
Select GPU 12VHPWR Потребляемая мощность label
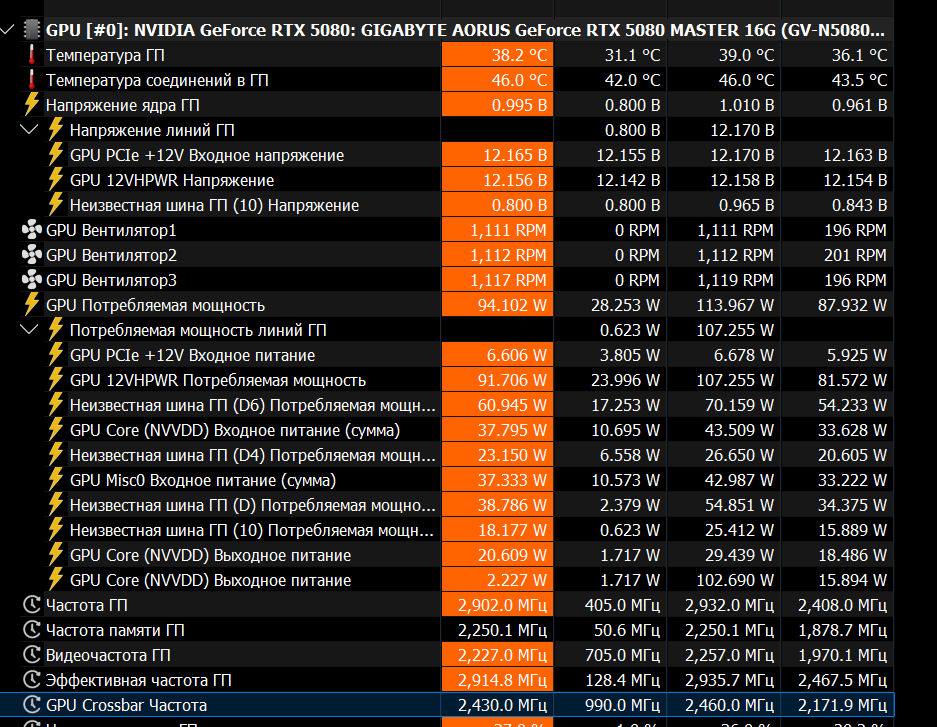[x=218, y=381]
